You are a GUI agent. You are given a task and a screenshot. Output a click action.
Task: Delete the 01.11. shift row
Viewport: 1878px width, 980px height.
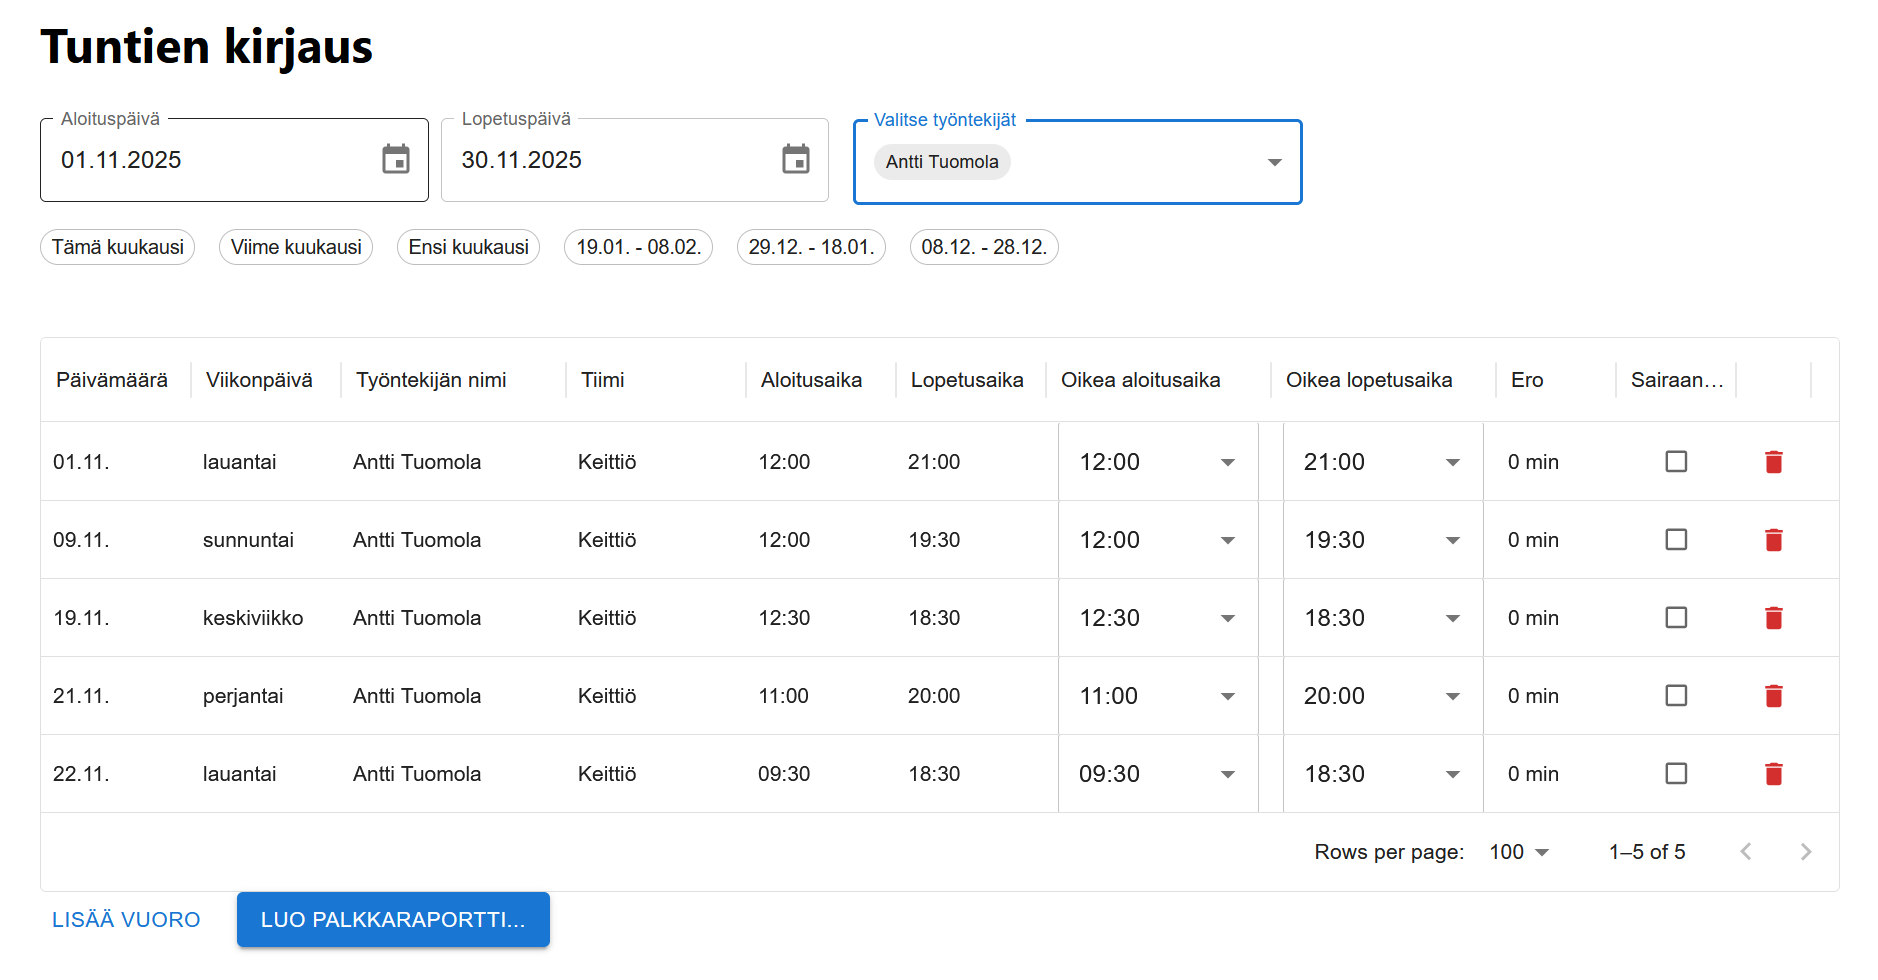pyautogui.click(x=1773, y=462)
